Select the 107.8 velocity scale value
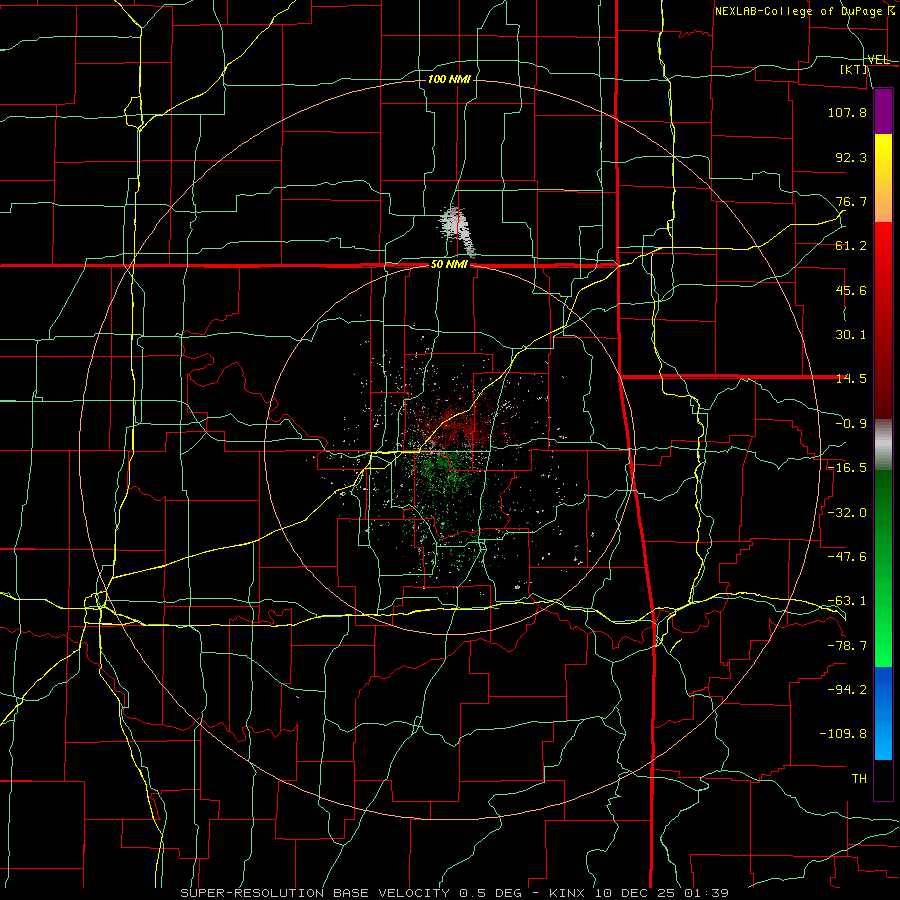This screenshot has width=900, height=900. tap(847, 112)
